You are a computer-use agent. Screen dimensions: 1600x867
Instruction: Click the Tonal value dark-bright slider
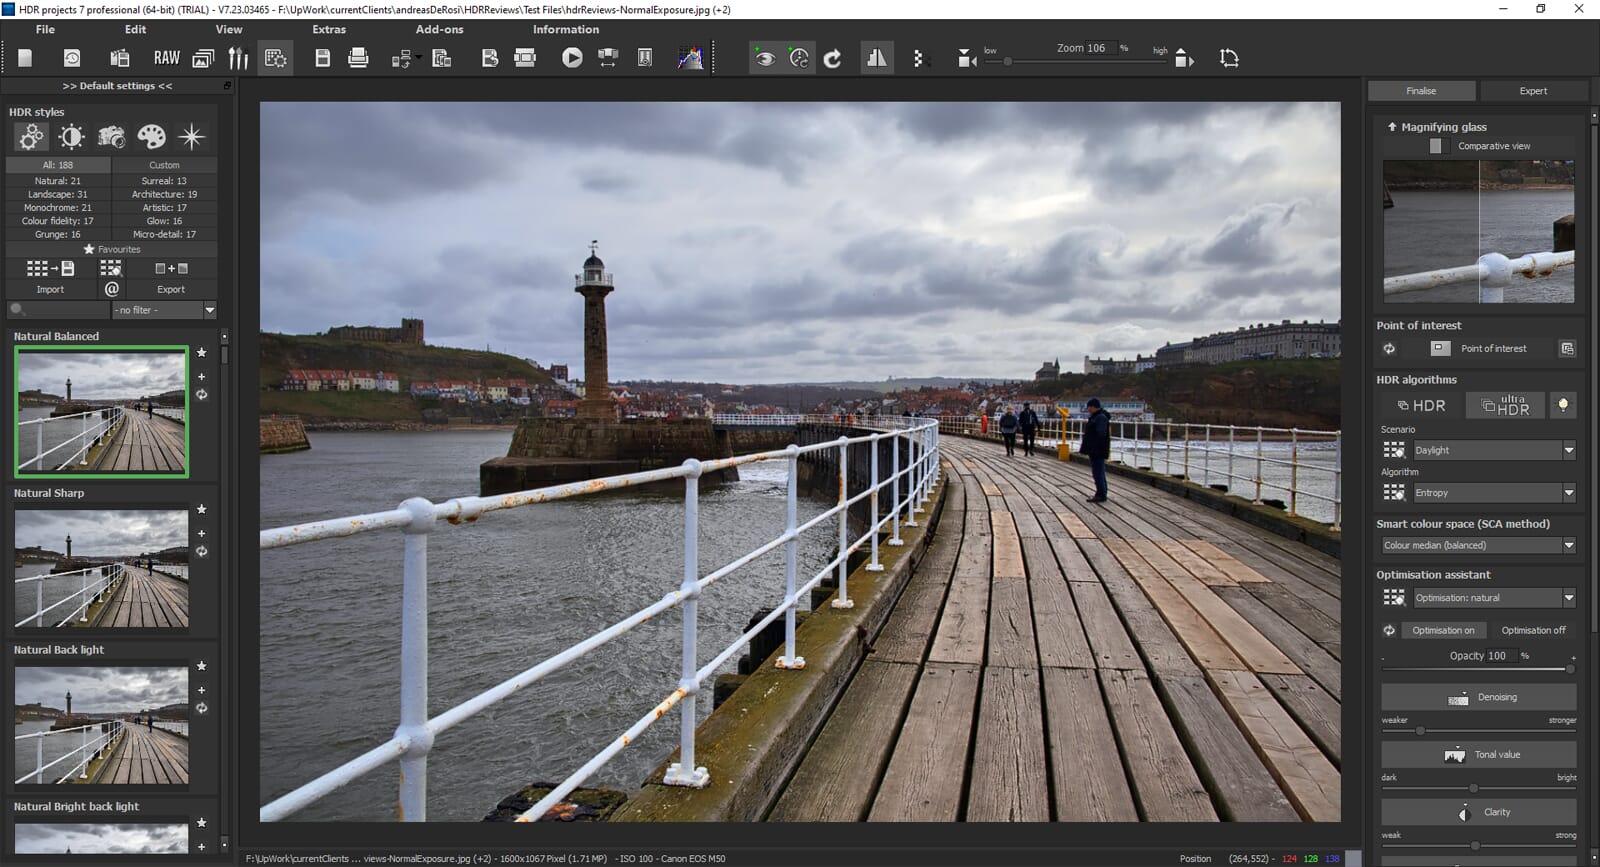[1479, 788]
